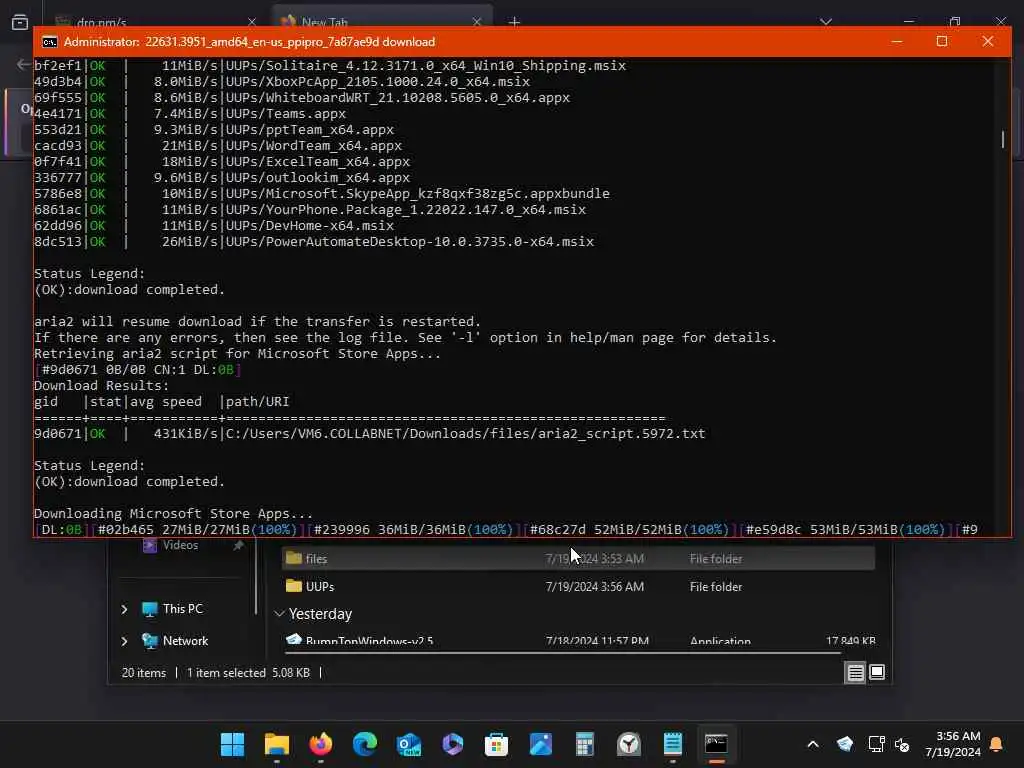Click the command prompt vertical scrollbar thumb

tap(1002, 139)
